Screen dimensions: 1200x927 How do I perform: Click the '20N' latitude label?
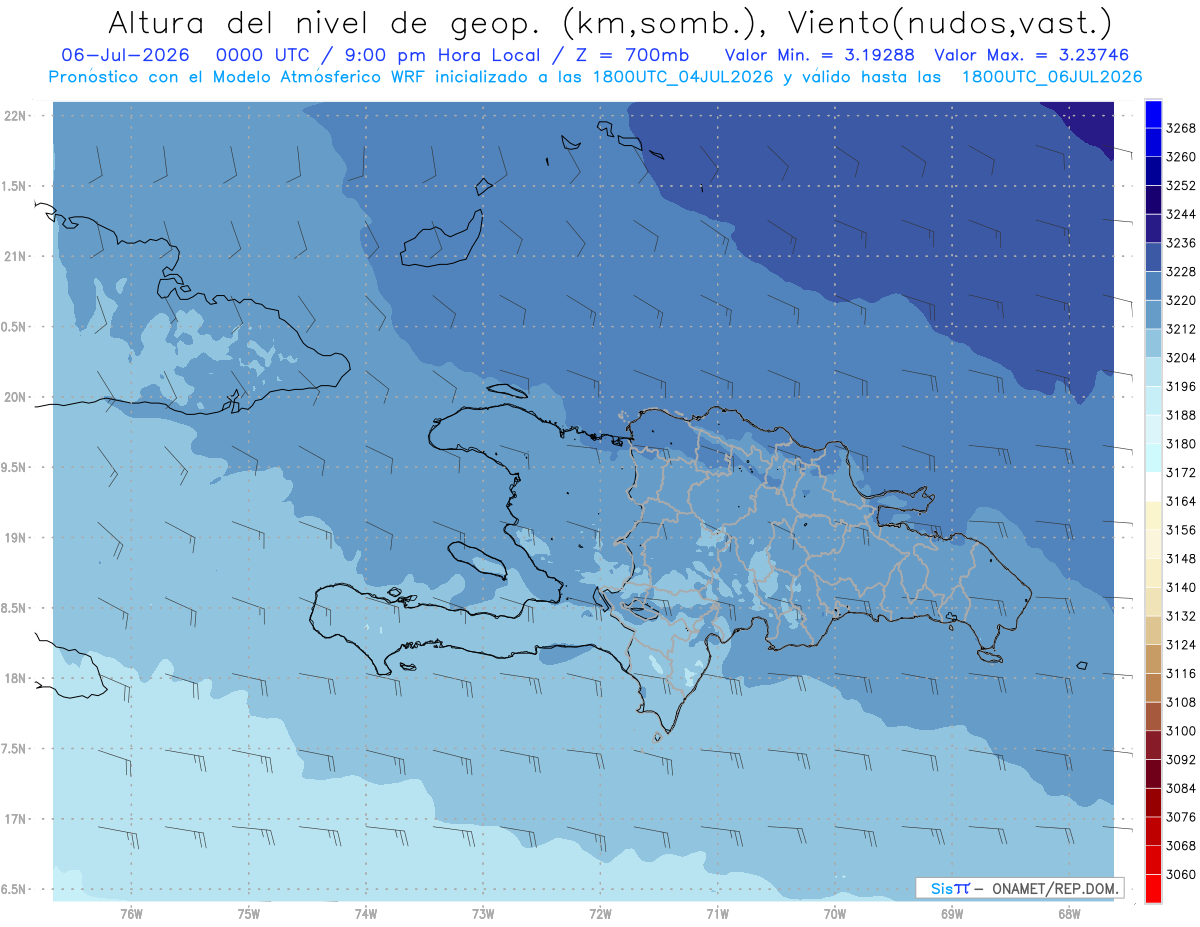(x=15, y=397)
